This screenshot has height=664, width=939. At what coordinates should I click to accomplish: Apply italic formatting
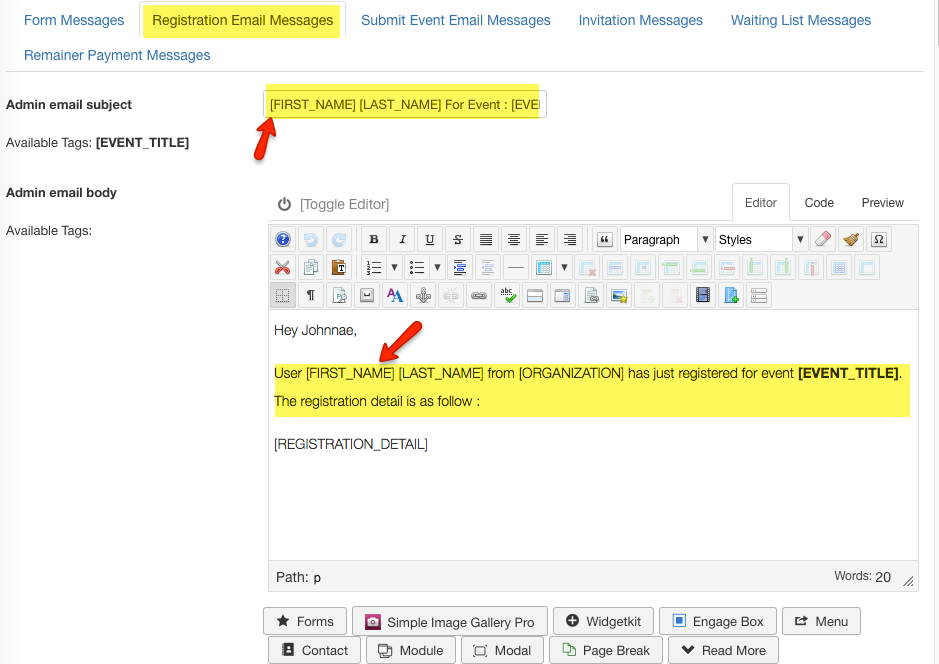point(402,239)
